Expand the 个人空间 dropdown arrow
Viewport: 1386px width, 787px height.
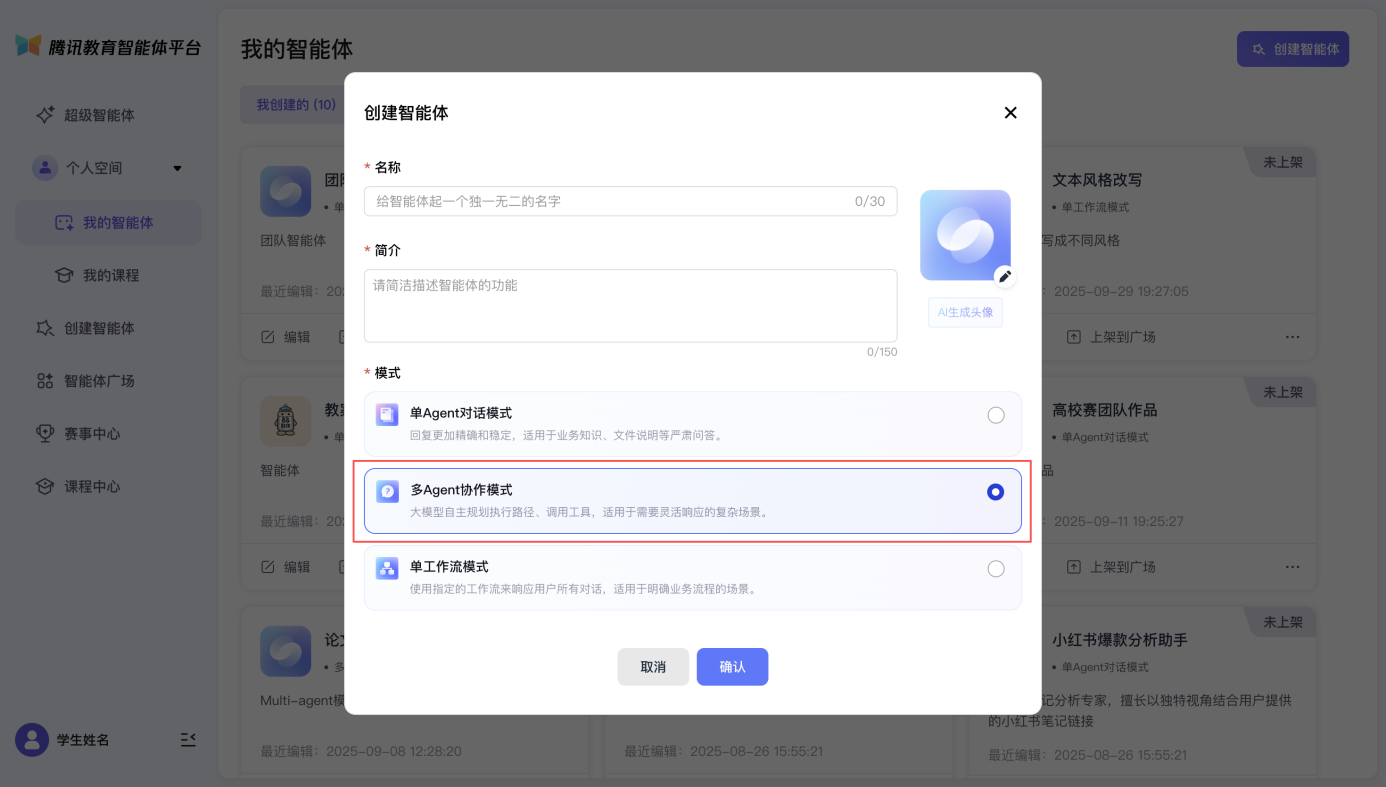178,168
